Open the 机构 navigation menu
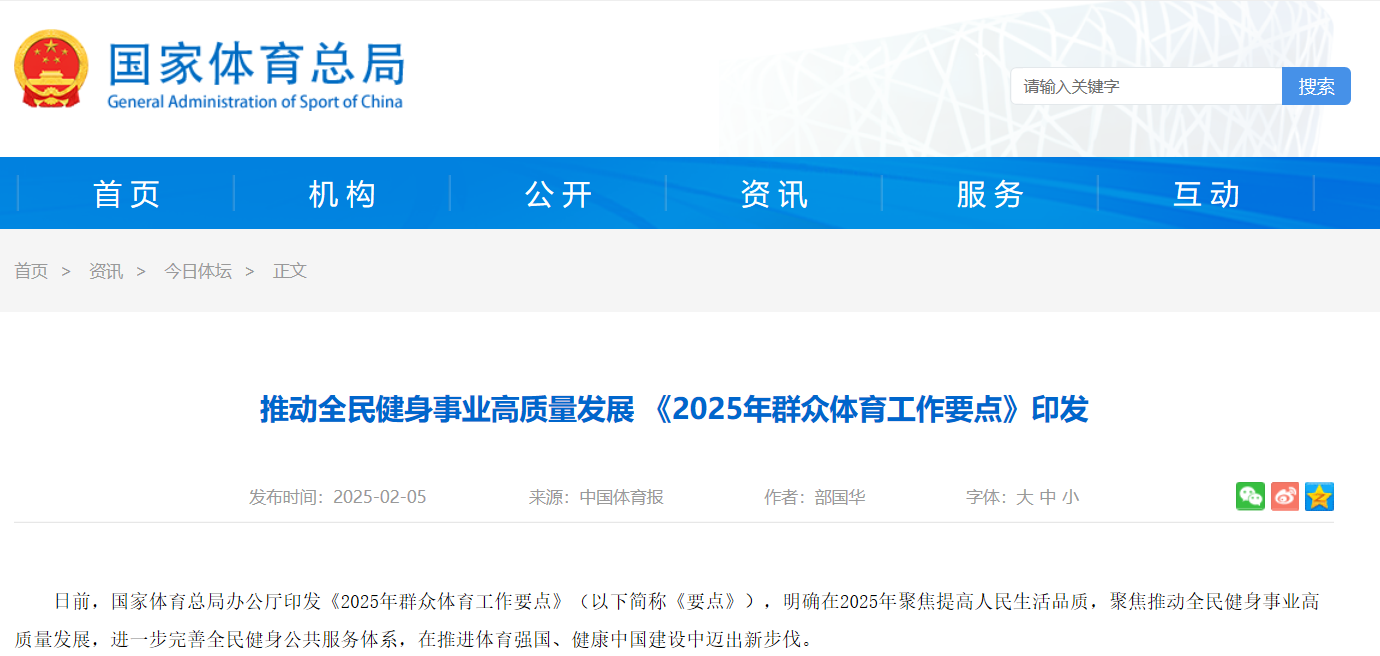1380x656 pixels. [343, 194]
